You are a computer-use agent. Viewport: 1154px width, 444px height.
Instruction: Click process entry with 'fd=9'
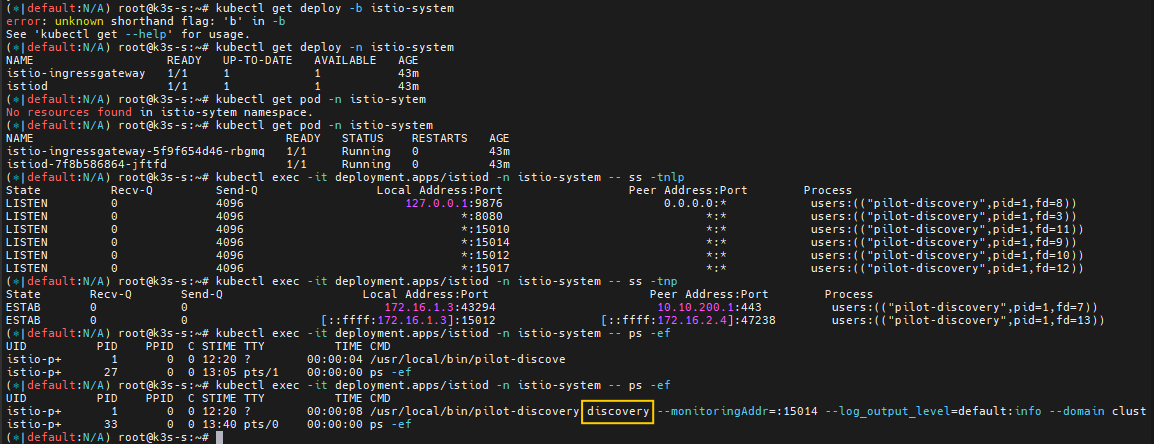(x=944, y=242)
